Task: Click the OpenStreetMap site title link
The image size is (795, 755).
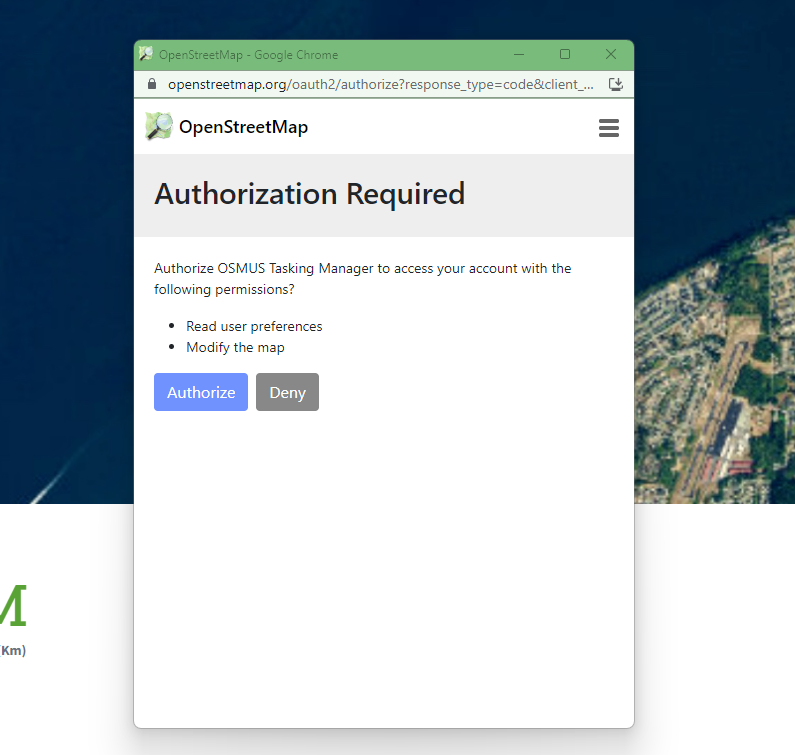Action: click(243, 127)
